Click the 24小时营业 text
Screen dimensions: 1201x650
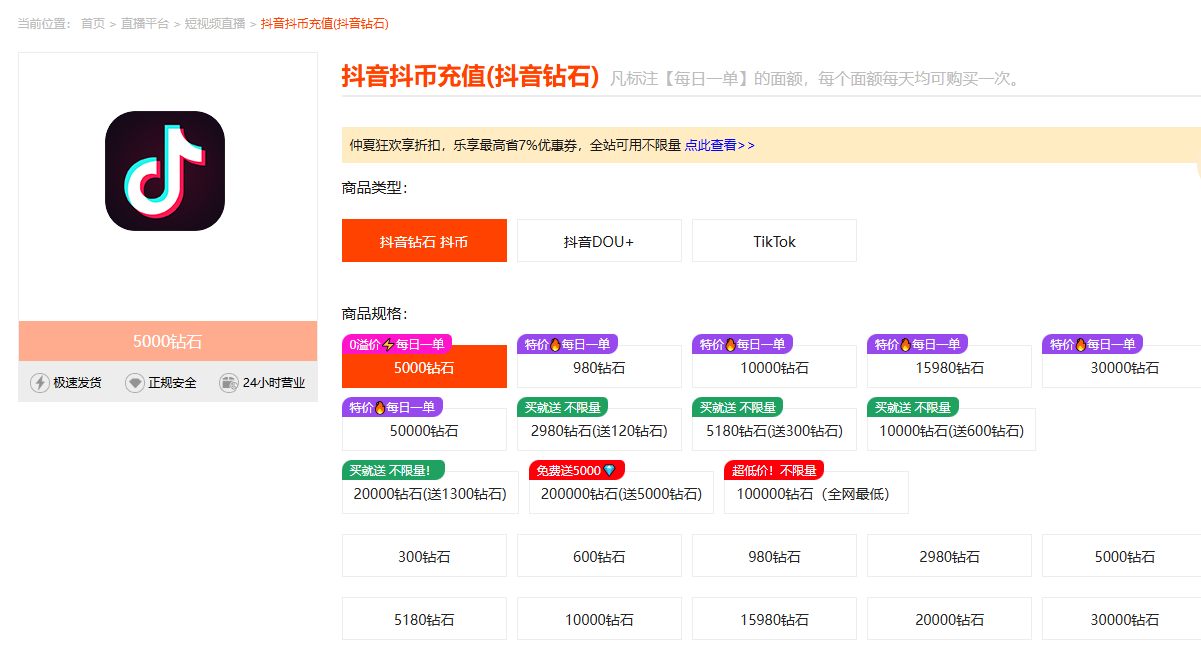(x=274, y=383)
